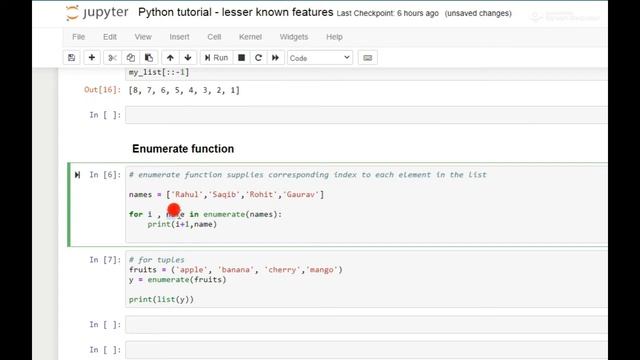Click the for loop enumerate(names) line
The image size is (640, 360).
click(205, 214)
